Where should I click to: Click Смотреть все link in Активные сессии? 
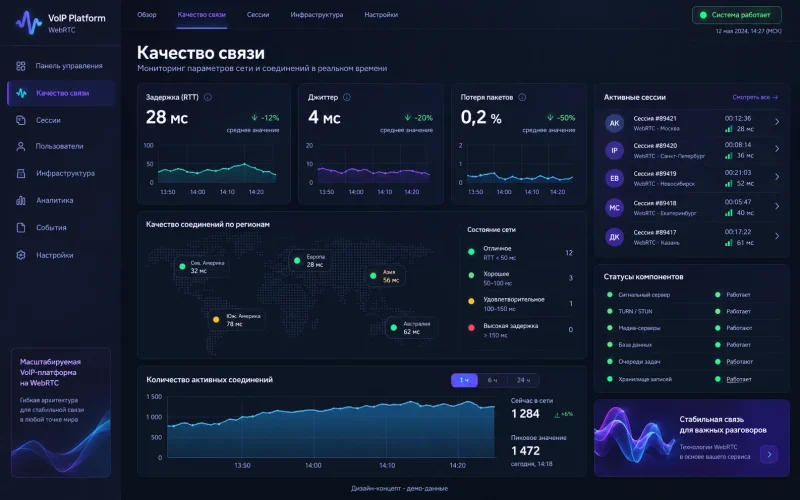point(755,97)
